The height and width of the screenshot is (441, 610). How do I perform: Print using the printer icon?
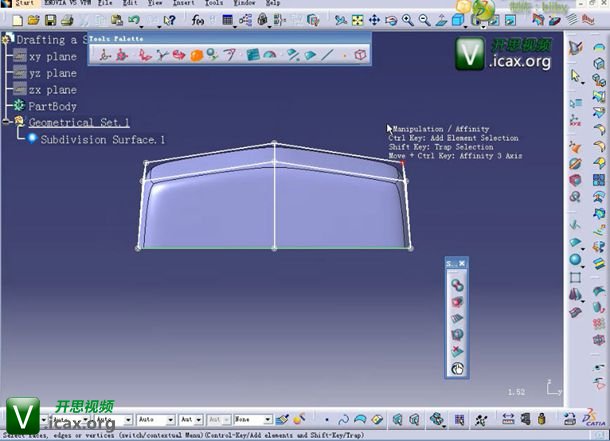pyautogui.click(x=67, y=20)
